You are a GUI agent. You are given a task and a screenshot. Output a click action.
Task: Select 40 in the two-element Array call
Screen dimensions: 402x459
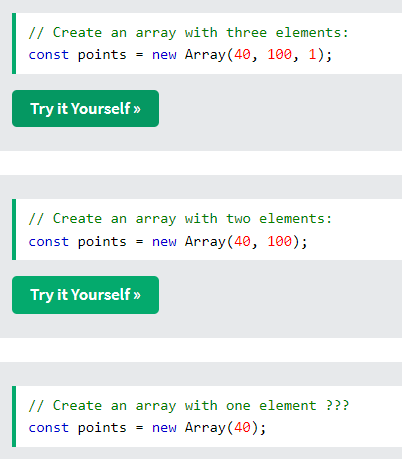pyautogui.click(x=242, y=241)
